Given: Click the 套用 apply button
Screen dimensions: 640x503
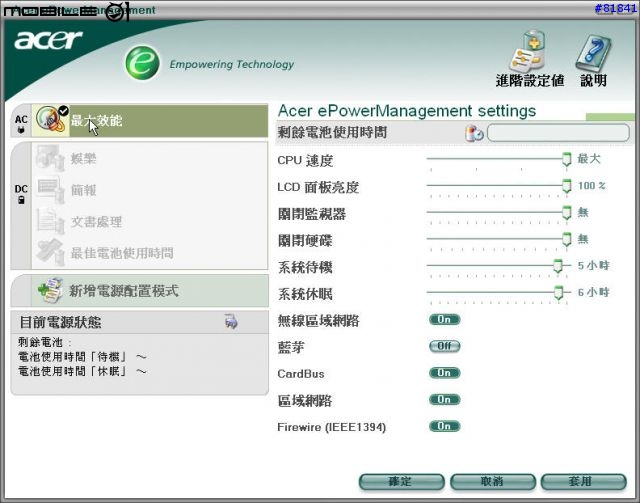Looking at the screenshot, I should coord(583,482).
